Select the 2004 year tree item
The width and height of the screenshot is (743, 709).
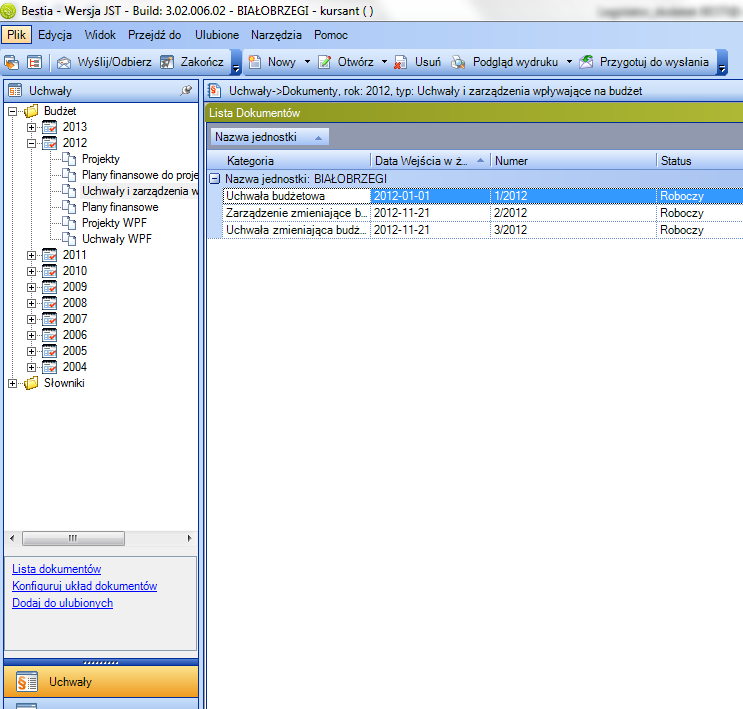(75, 367)
